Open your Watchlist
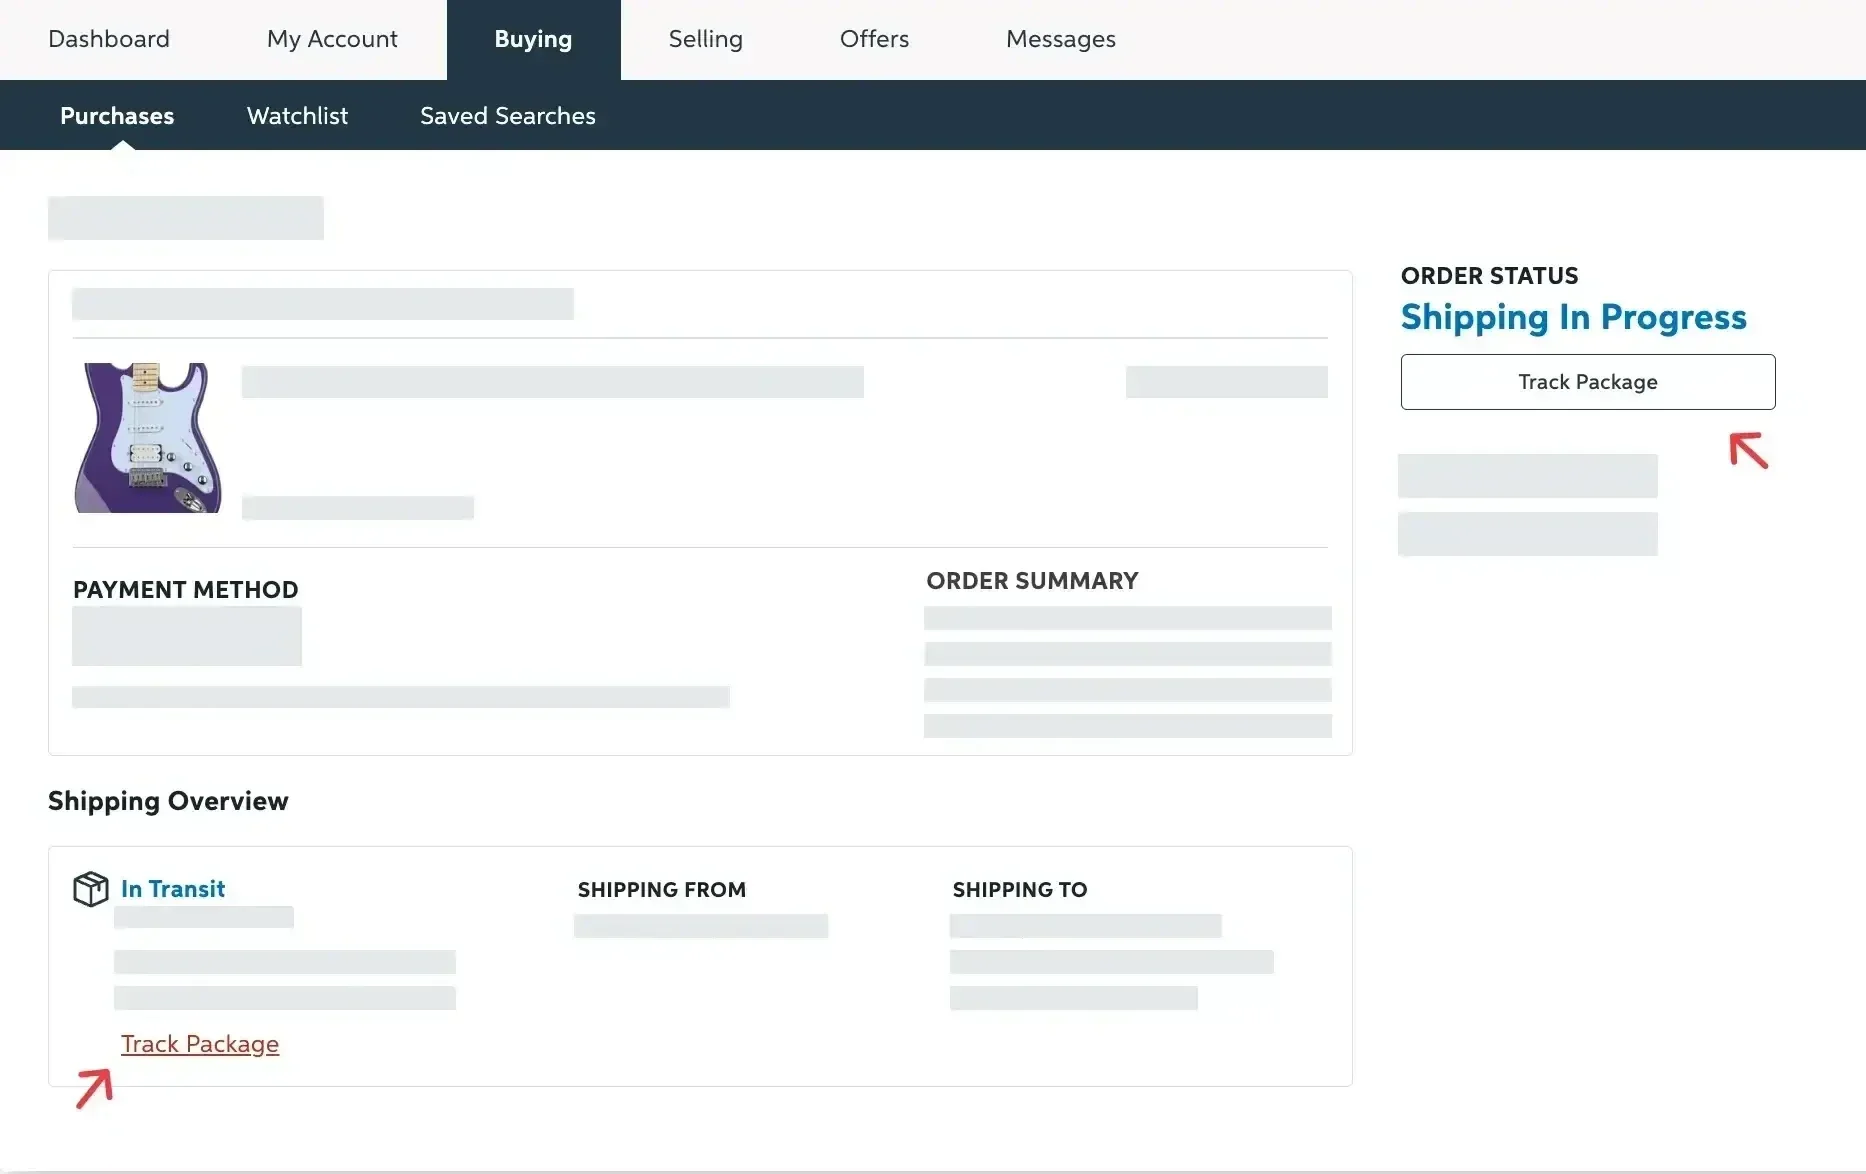 pos(297,115)
